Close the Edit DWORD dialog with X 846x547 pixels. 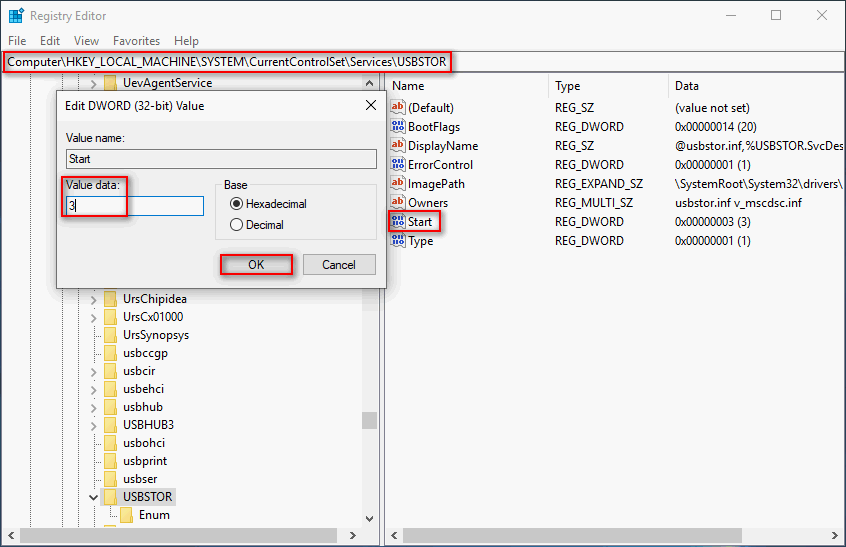coord(371,105)
